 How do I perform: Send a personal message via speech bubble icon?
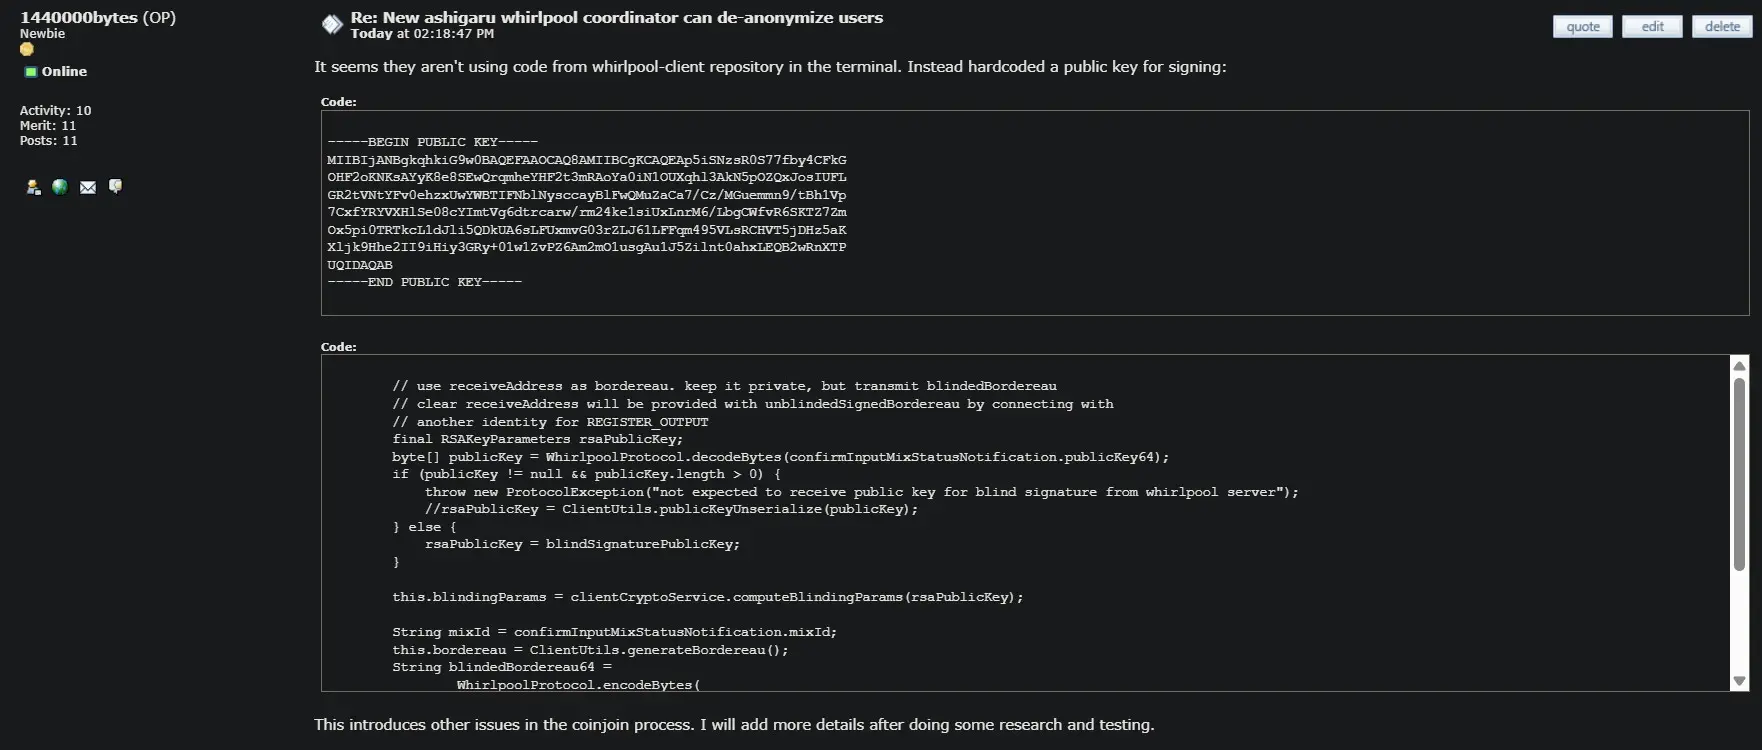(x=115, y=186)
